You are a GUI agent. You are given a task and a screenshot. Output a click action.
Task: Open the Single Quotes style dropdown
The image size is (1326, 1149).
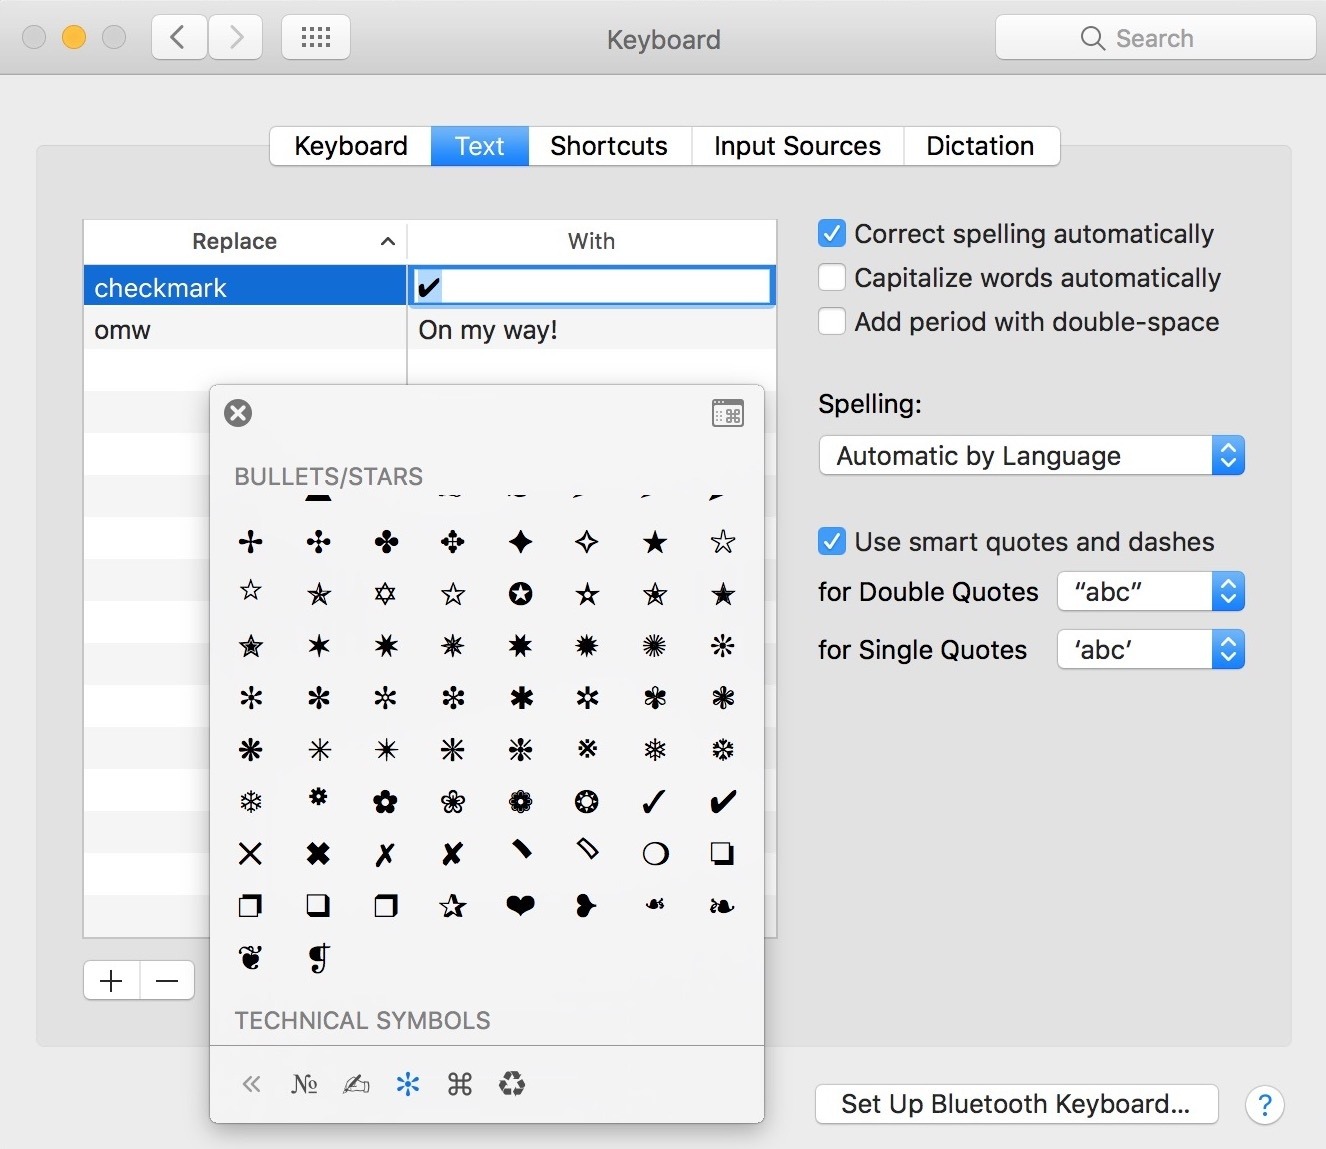(1150, 650)
